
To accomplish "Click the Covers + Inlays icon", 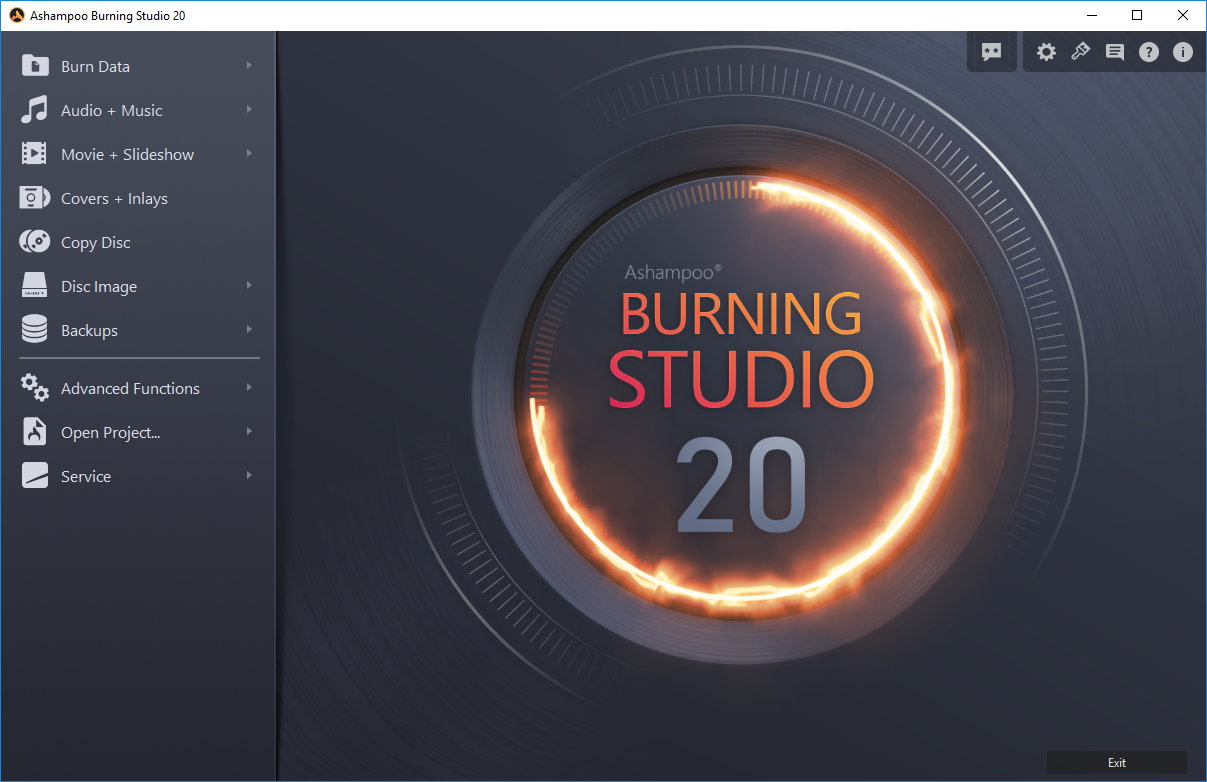I will pyautogui.click(x=35, y=198).
